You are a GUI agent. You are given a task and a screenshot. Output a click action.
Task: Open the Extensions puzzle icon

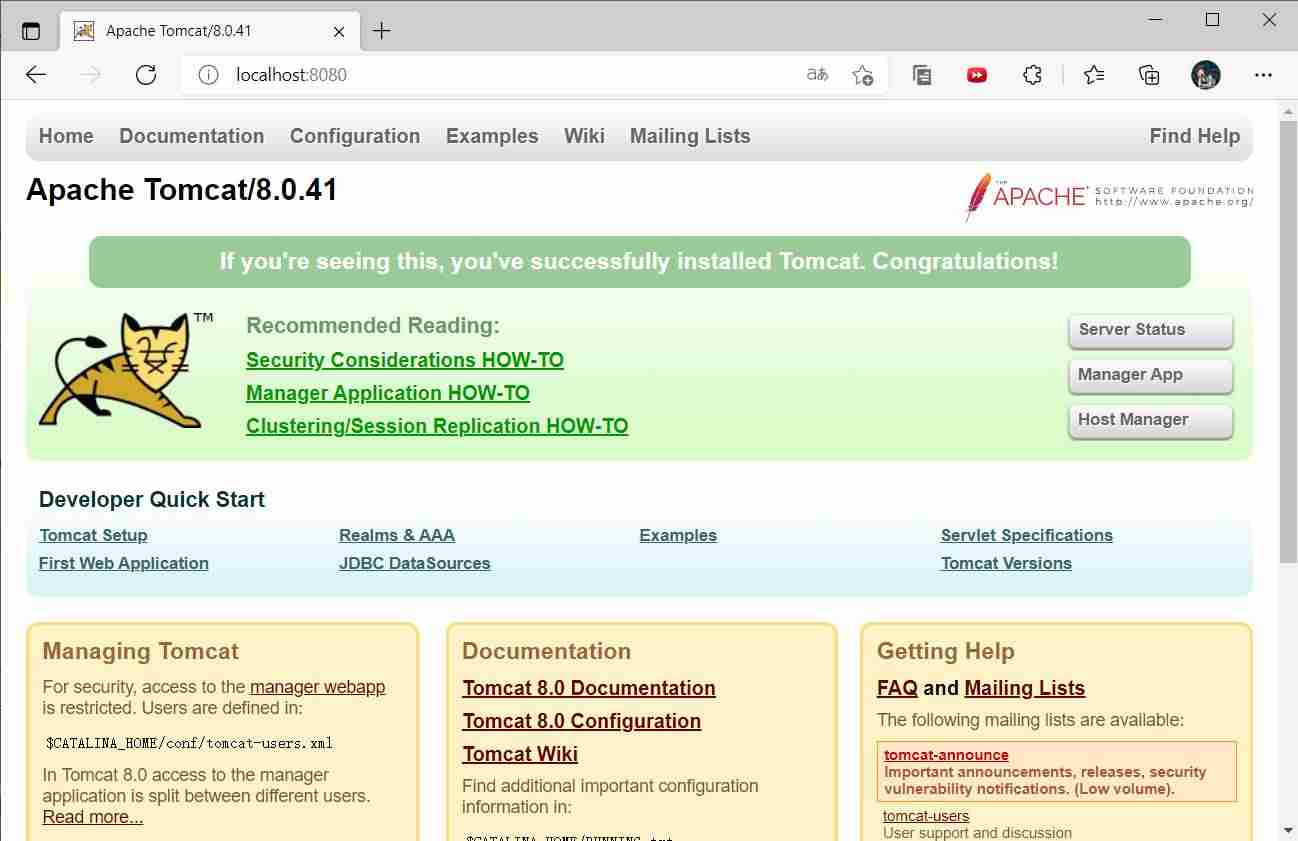[1032, 75]
